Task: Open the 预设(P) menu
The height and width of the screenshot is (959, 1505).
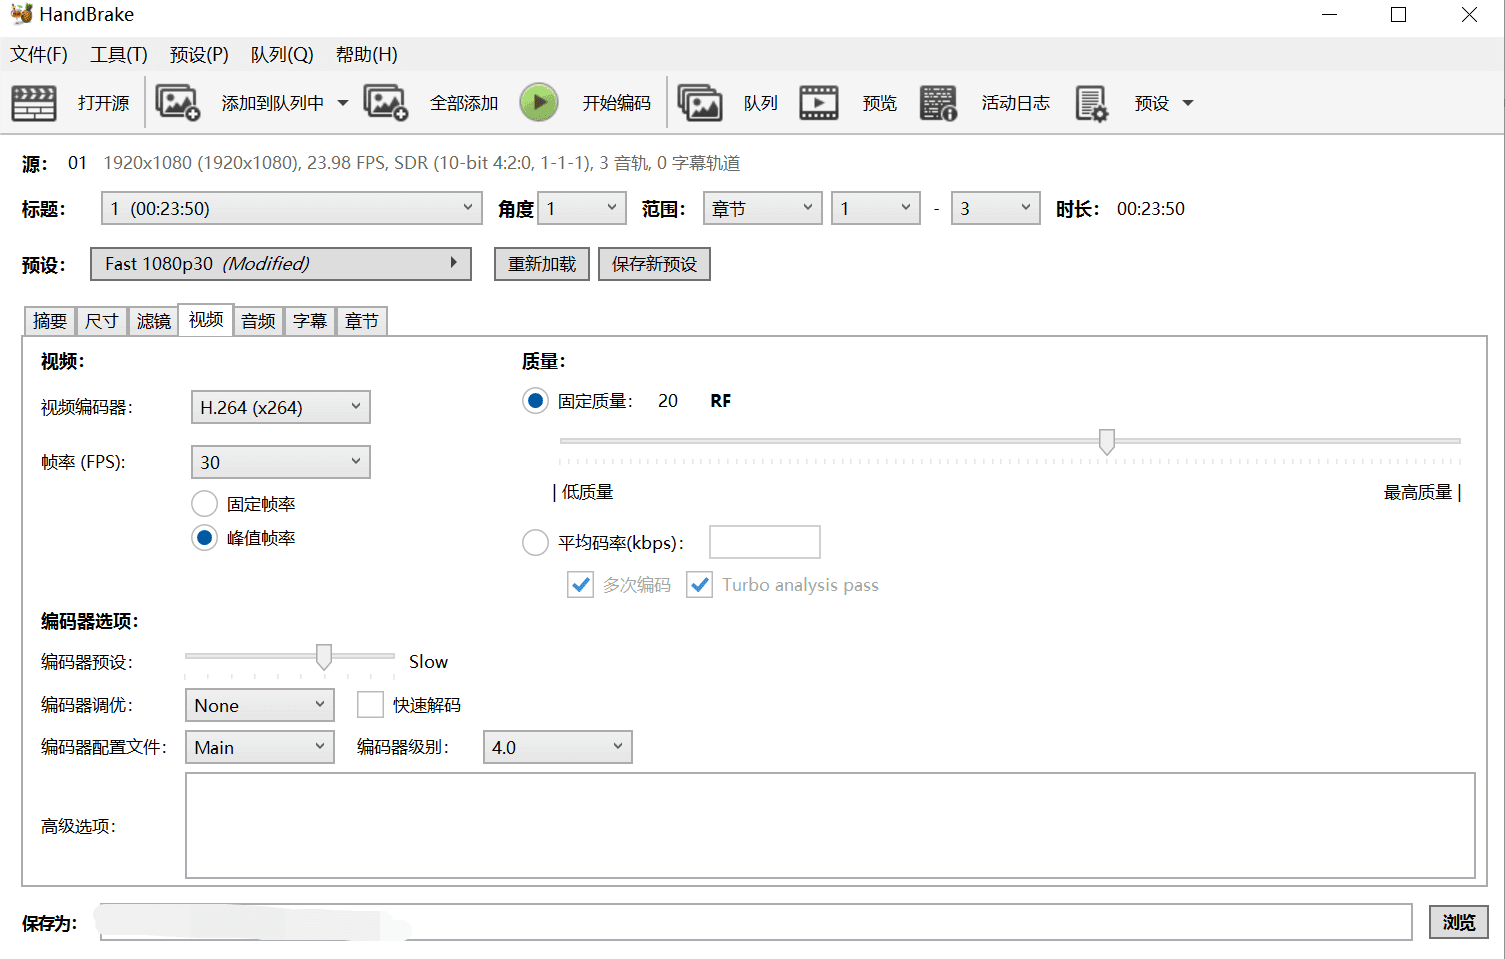Action: (x=199, y=54)
